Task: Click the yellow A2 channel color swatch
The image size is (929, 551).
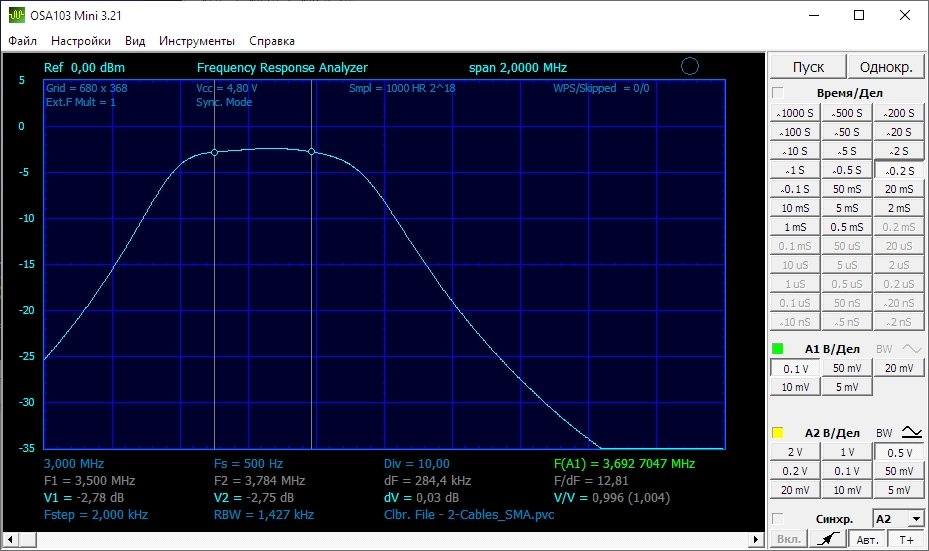Action: (x=778, y=433)
